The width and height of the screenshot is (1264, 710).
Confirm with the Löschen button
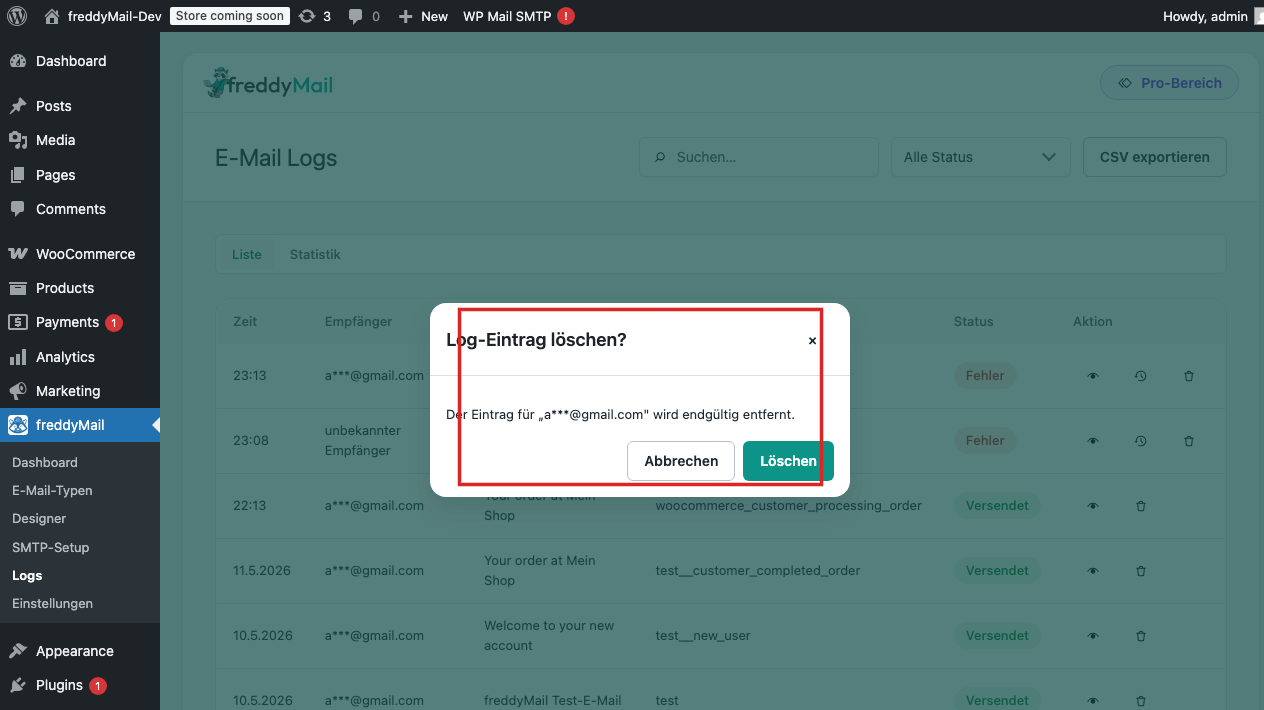click(788, 461)
